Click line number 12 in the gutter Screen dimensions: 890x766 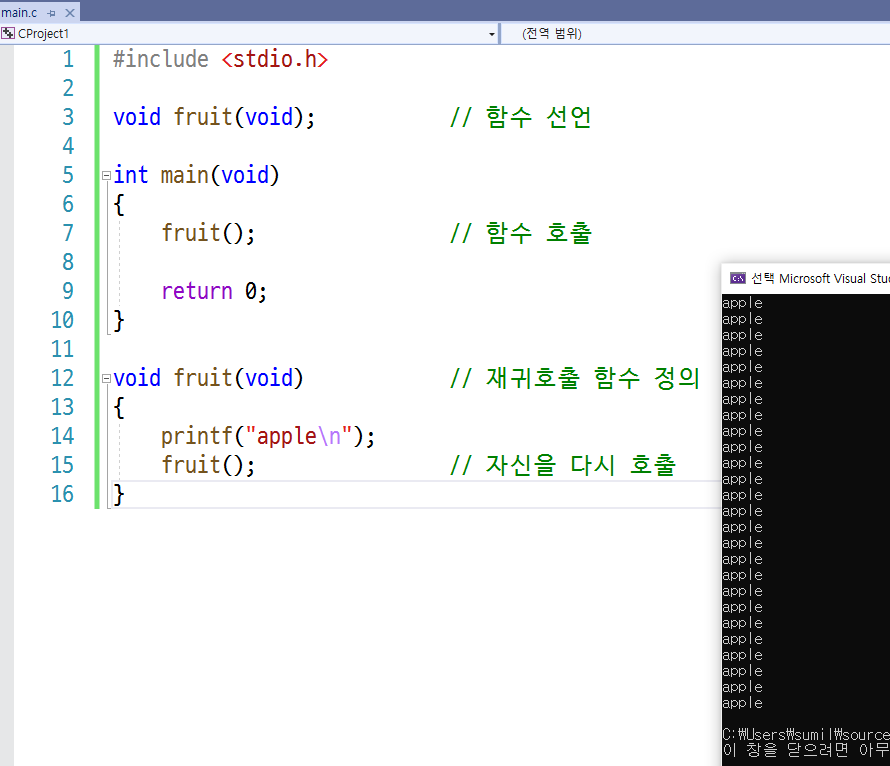[62, 378]
